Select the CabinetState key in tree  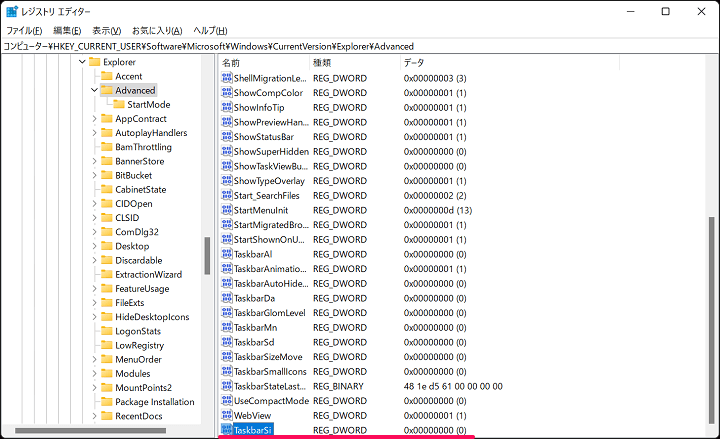(141, 190)
